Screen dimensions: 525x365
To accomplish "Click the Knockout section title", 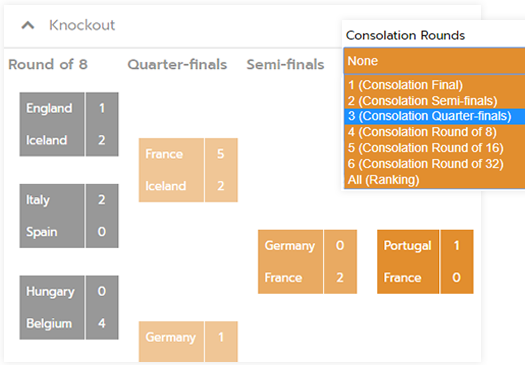I will click(x=82, y=25).
